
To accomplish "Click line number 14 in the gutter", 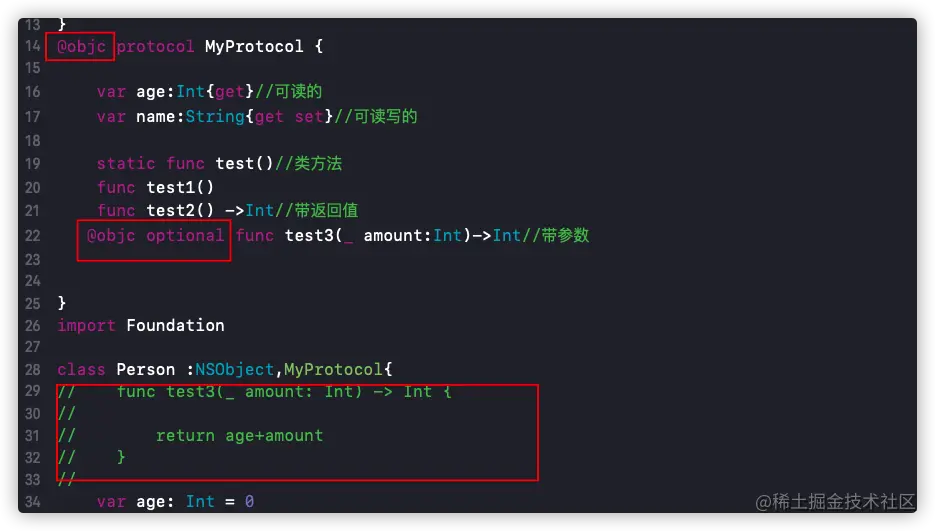I will coord(32,47).
